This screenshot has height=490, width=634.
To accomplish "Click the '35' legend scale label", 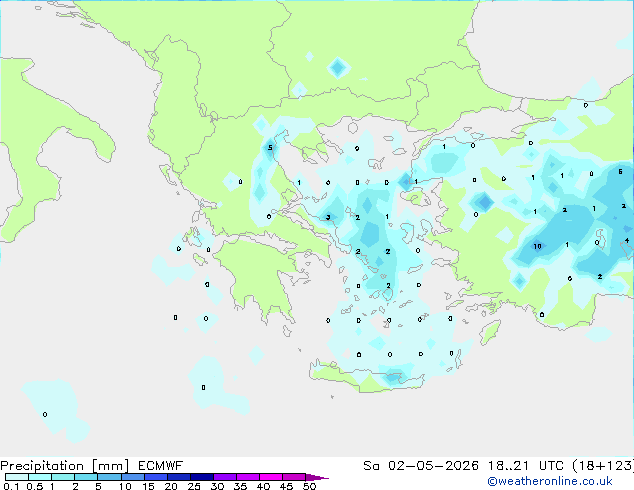I will 240,486.
